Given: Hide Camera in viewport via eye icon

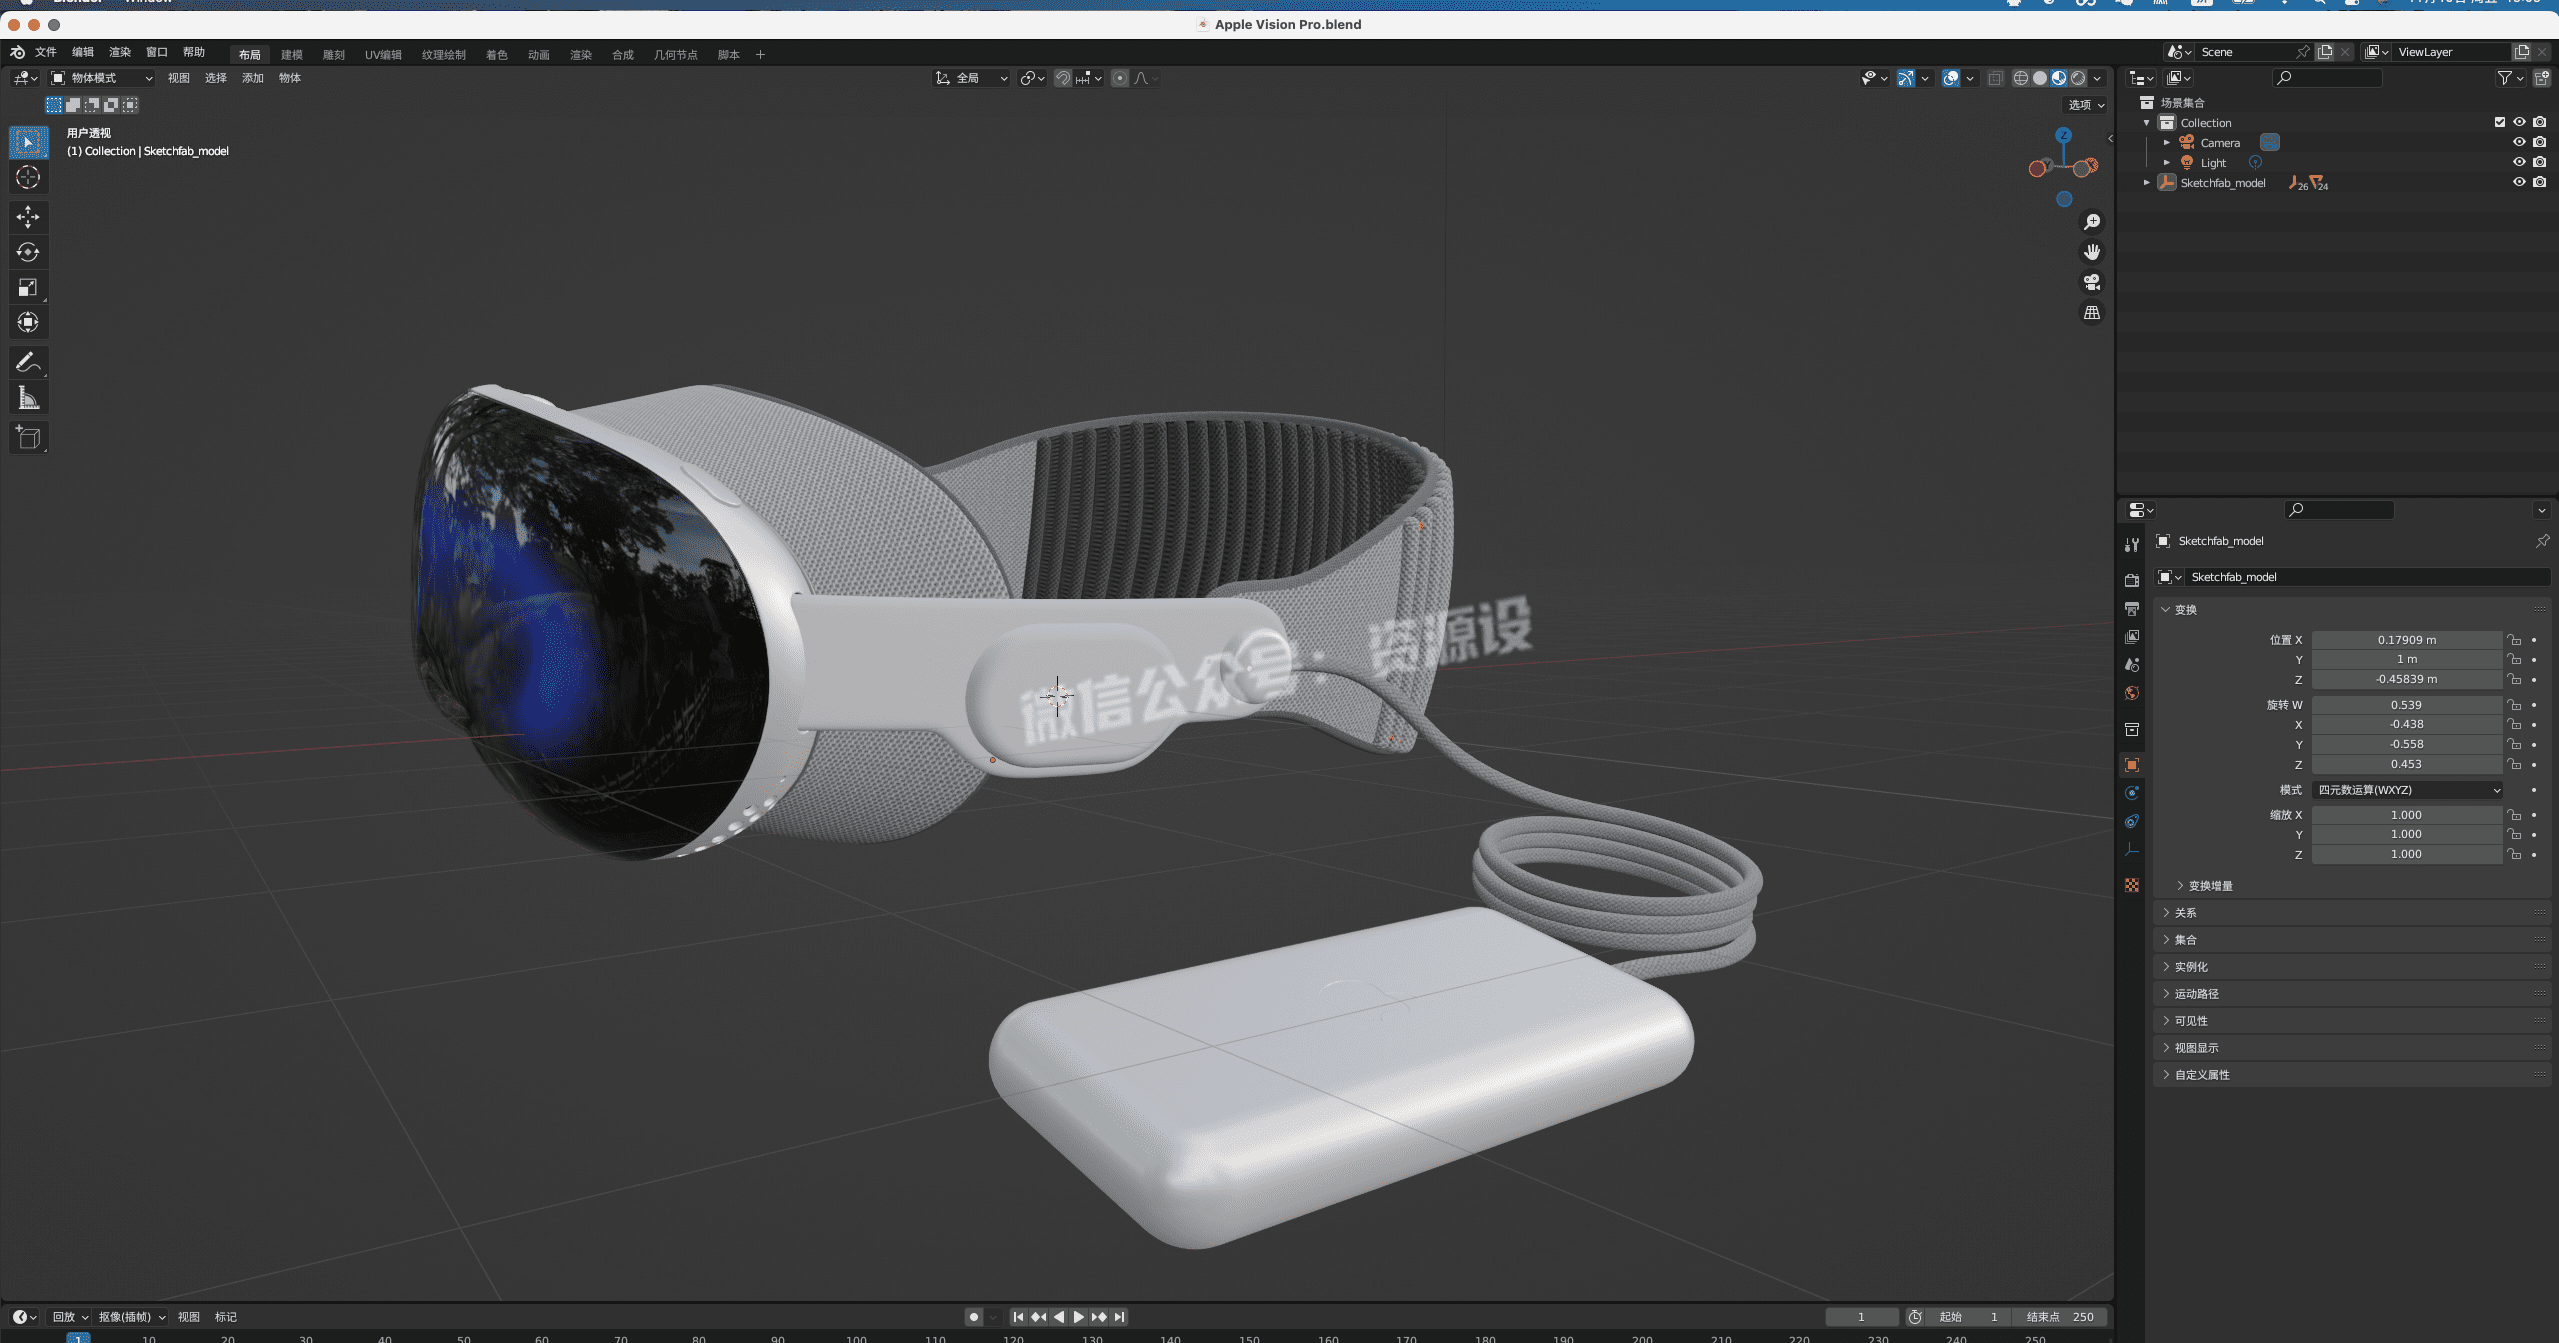Looking at the screenshot, I should click(2519, 142).
